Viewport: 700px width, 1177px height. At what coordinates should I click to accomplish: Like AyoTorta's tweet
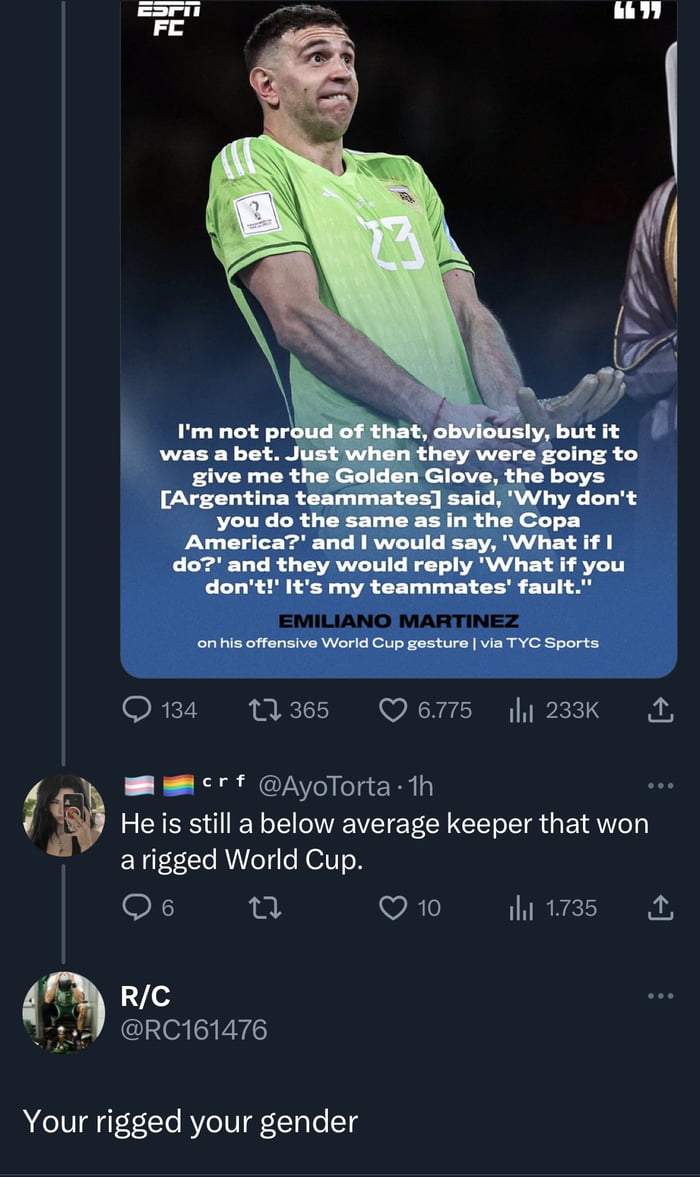(394, 908)
